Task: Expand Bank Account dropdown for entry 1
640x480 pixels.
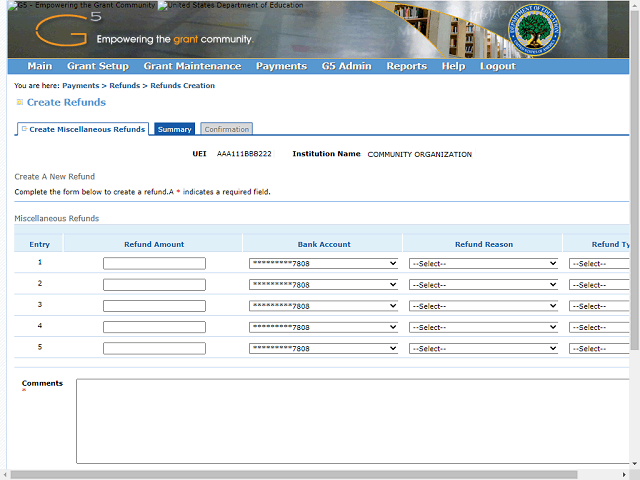Action: point(324,264)
